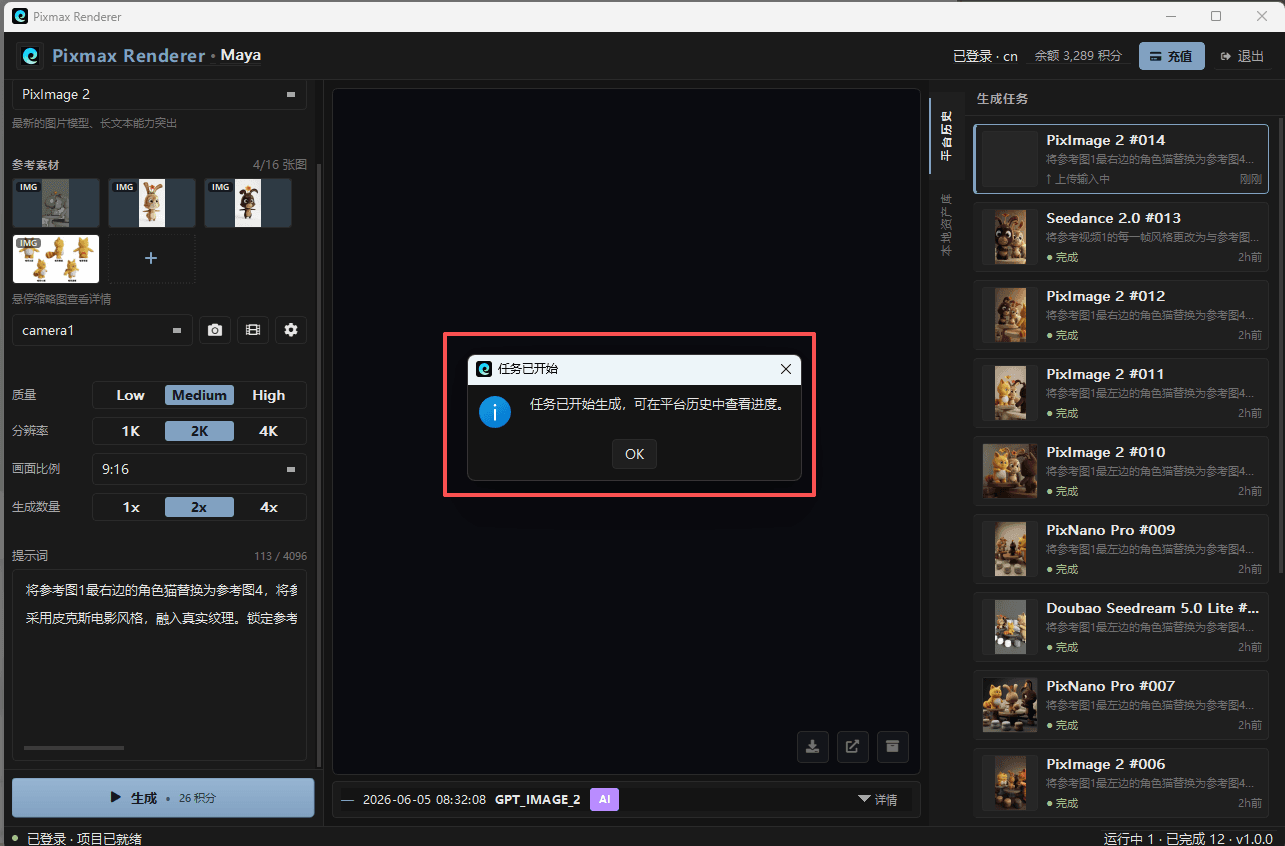The width and height of the screenshot is (1285, 846).
Task: Click 退出 to log out
Action: [1242, 56]
